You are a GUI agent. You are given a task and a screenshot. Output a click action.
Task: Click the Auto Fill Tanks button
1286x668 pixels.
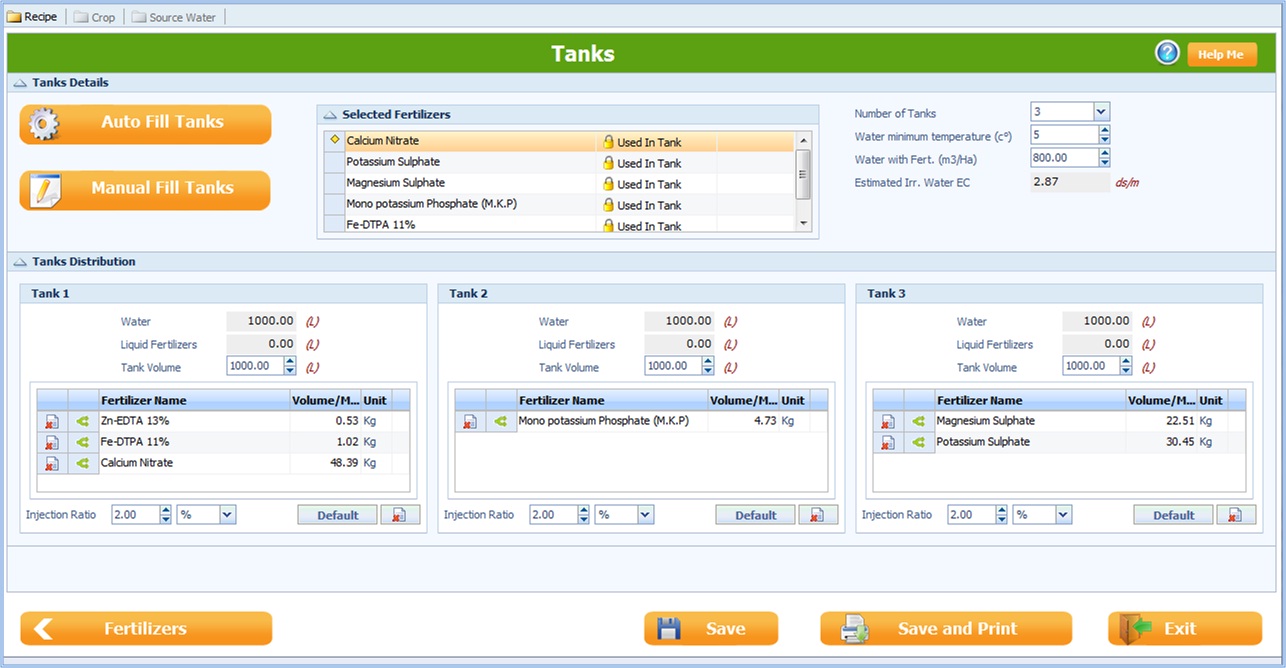coord(145,124)
